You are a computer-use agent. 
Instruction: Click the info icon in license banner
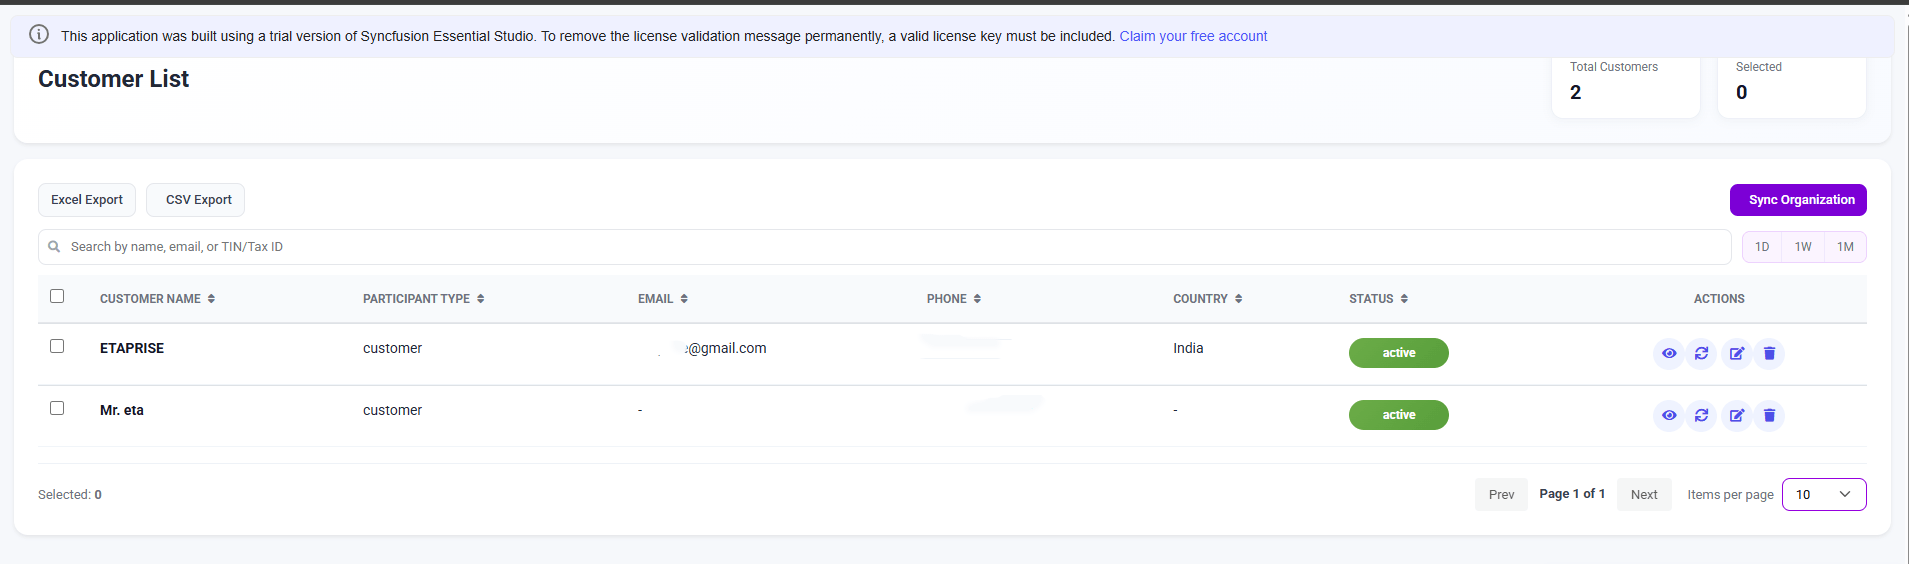[39, 35]
